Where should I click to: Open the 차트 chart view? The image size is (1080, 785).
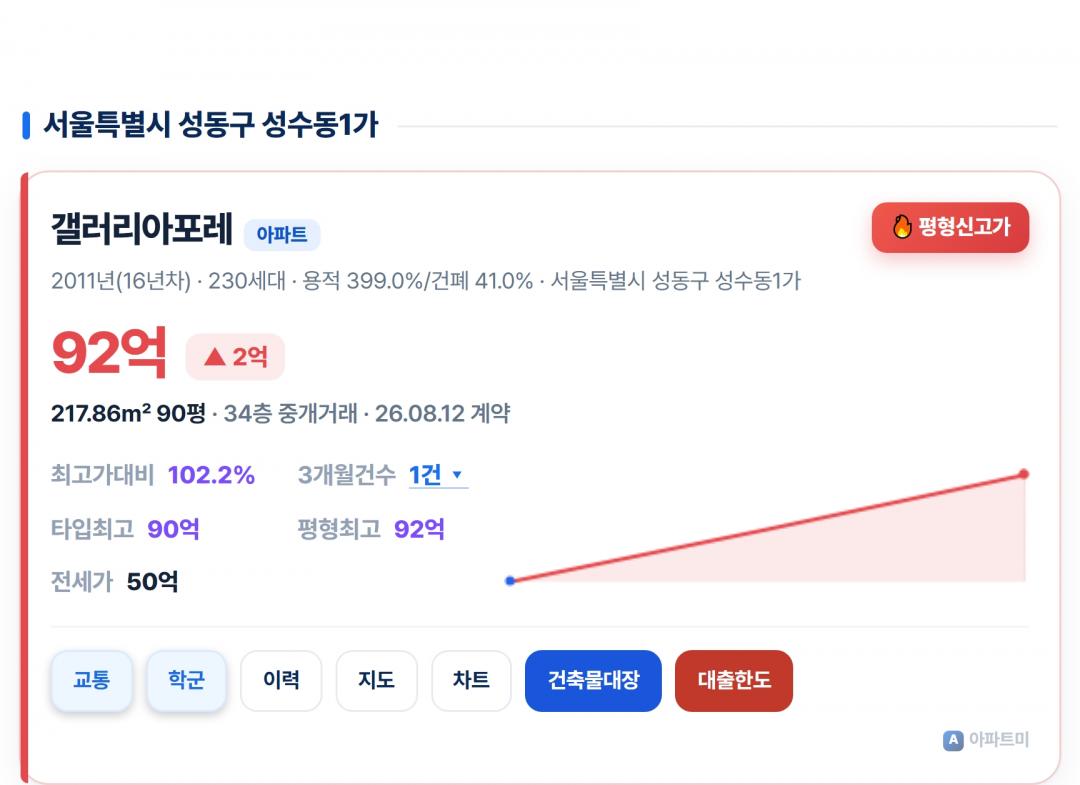[x=471, y=680]
